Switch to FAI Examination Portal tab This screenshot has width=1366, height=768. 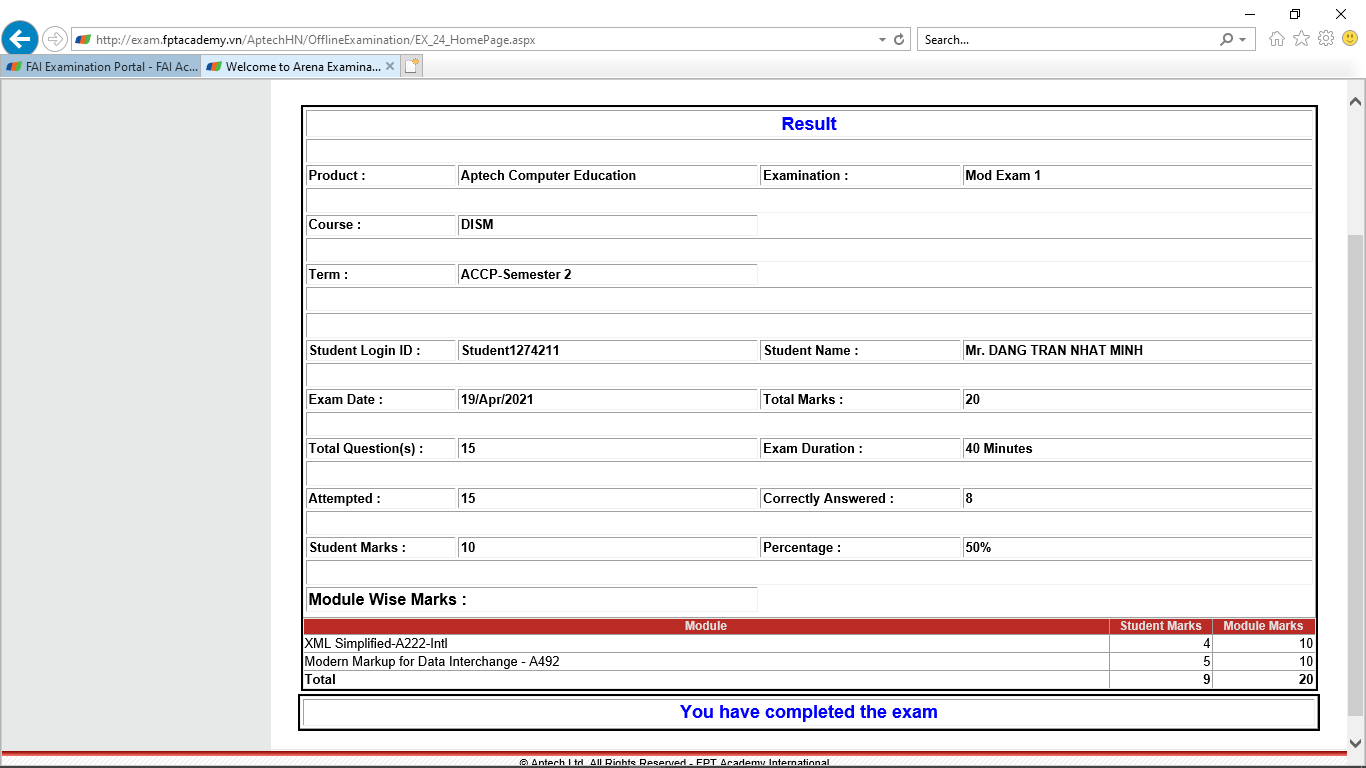(x=101, y=67)
